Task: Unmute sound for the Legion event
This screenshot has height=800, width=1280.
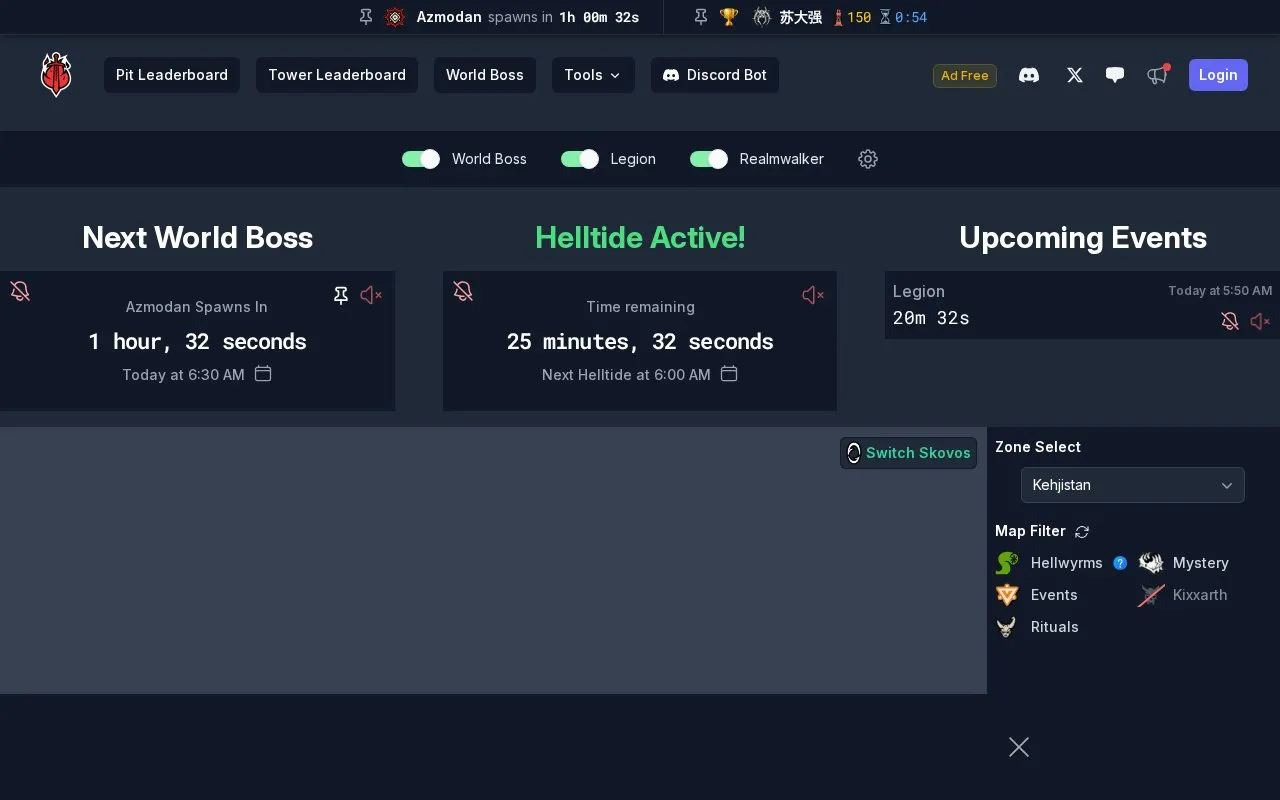Action: 1260,321
